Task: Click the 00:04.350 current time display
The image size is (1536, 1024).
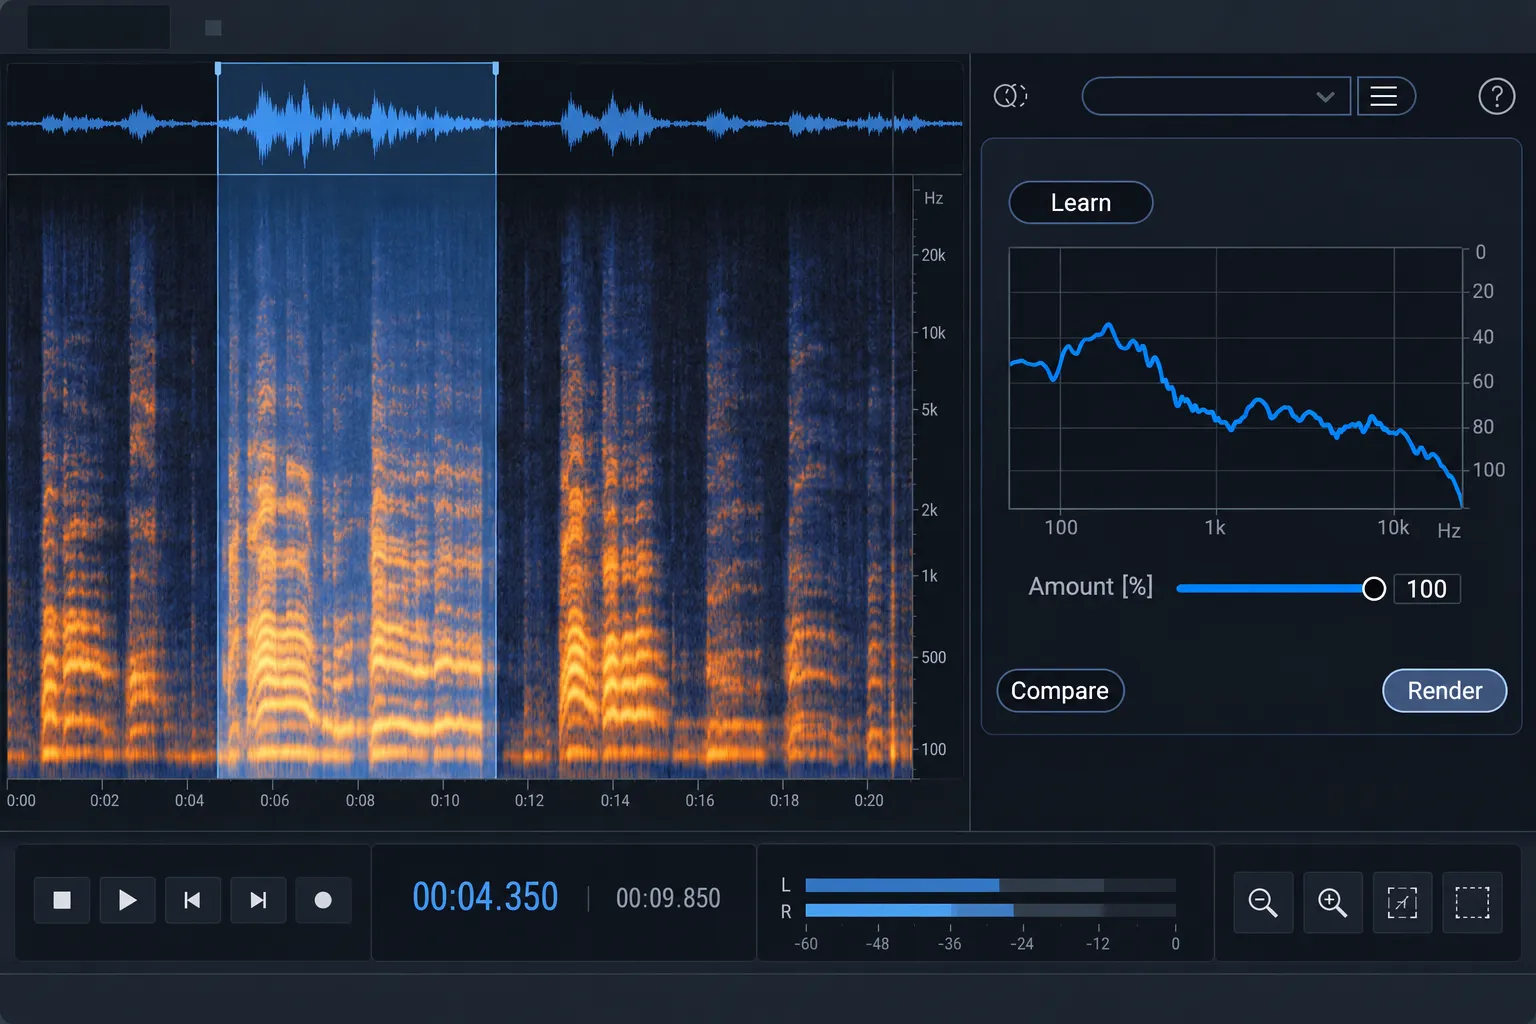Action: pyautogui.click(x=485, y=897)
